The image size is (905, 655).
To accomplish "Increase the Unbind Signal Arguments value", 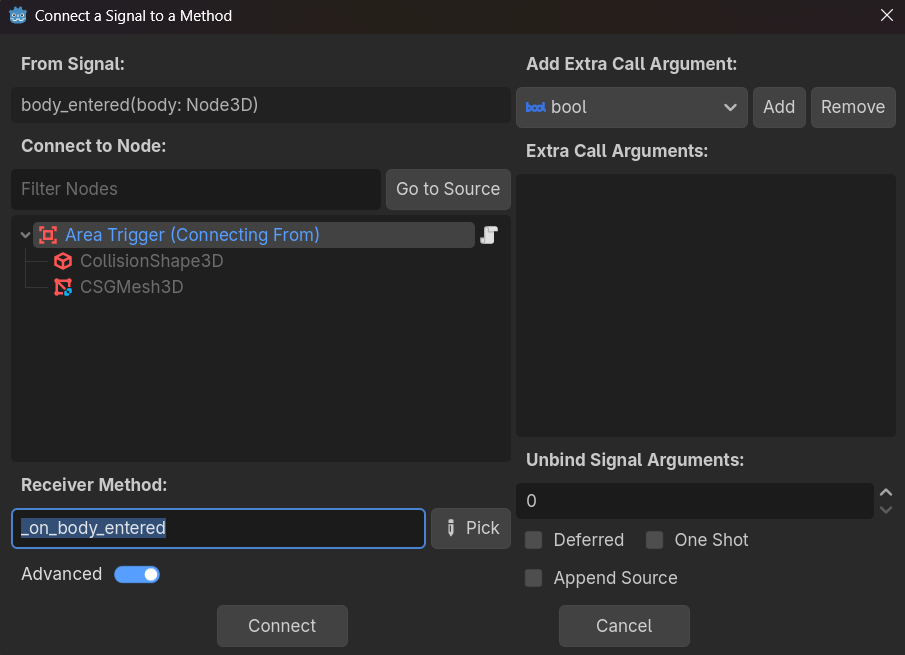I will coord(885,492).
